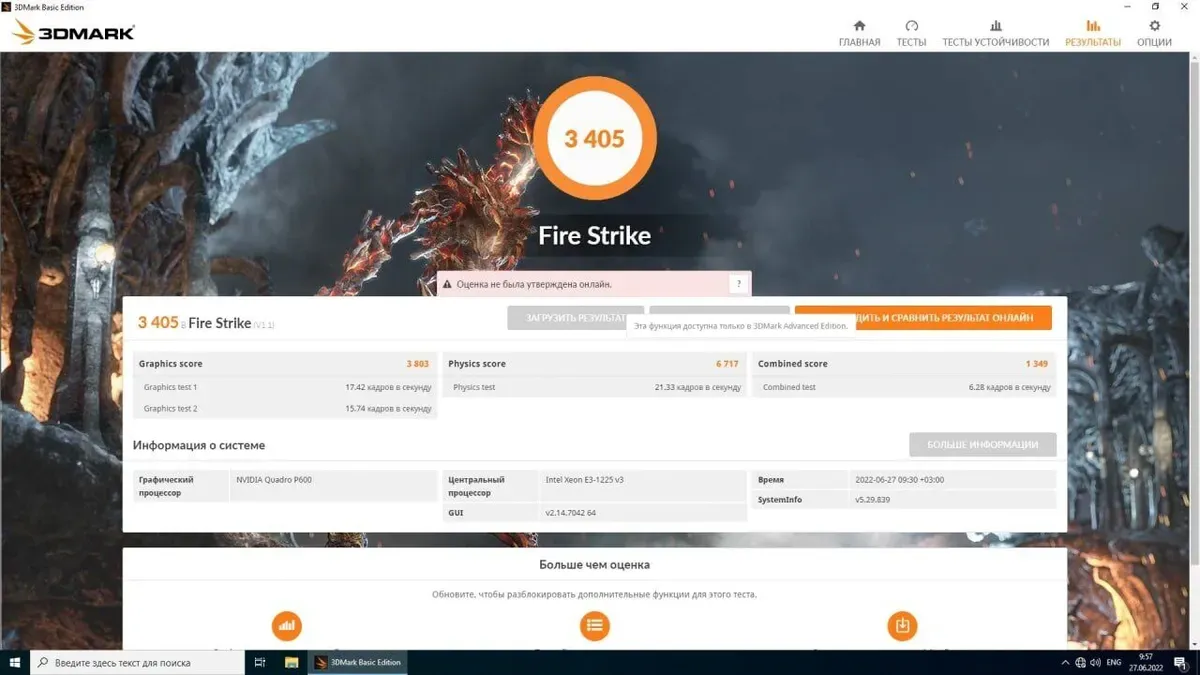Click the orange download/save icon
Image resolution: width=1200 pixels, height=675 pixels.
click(x=902, y=626)
